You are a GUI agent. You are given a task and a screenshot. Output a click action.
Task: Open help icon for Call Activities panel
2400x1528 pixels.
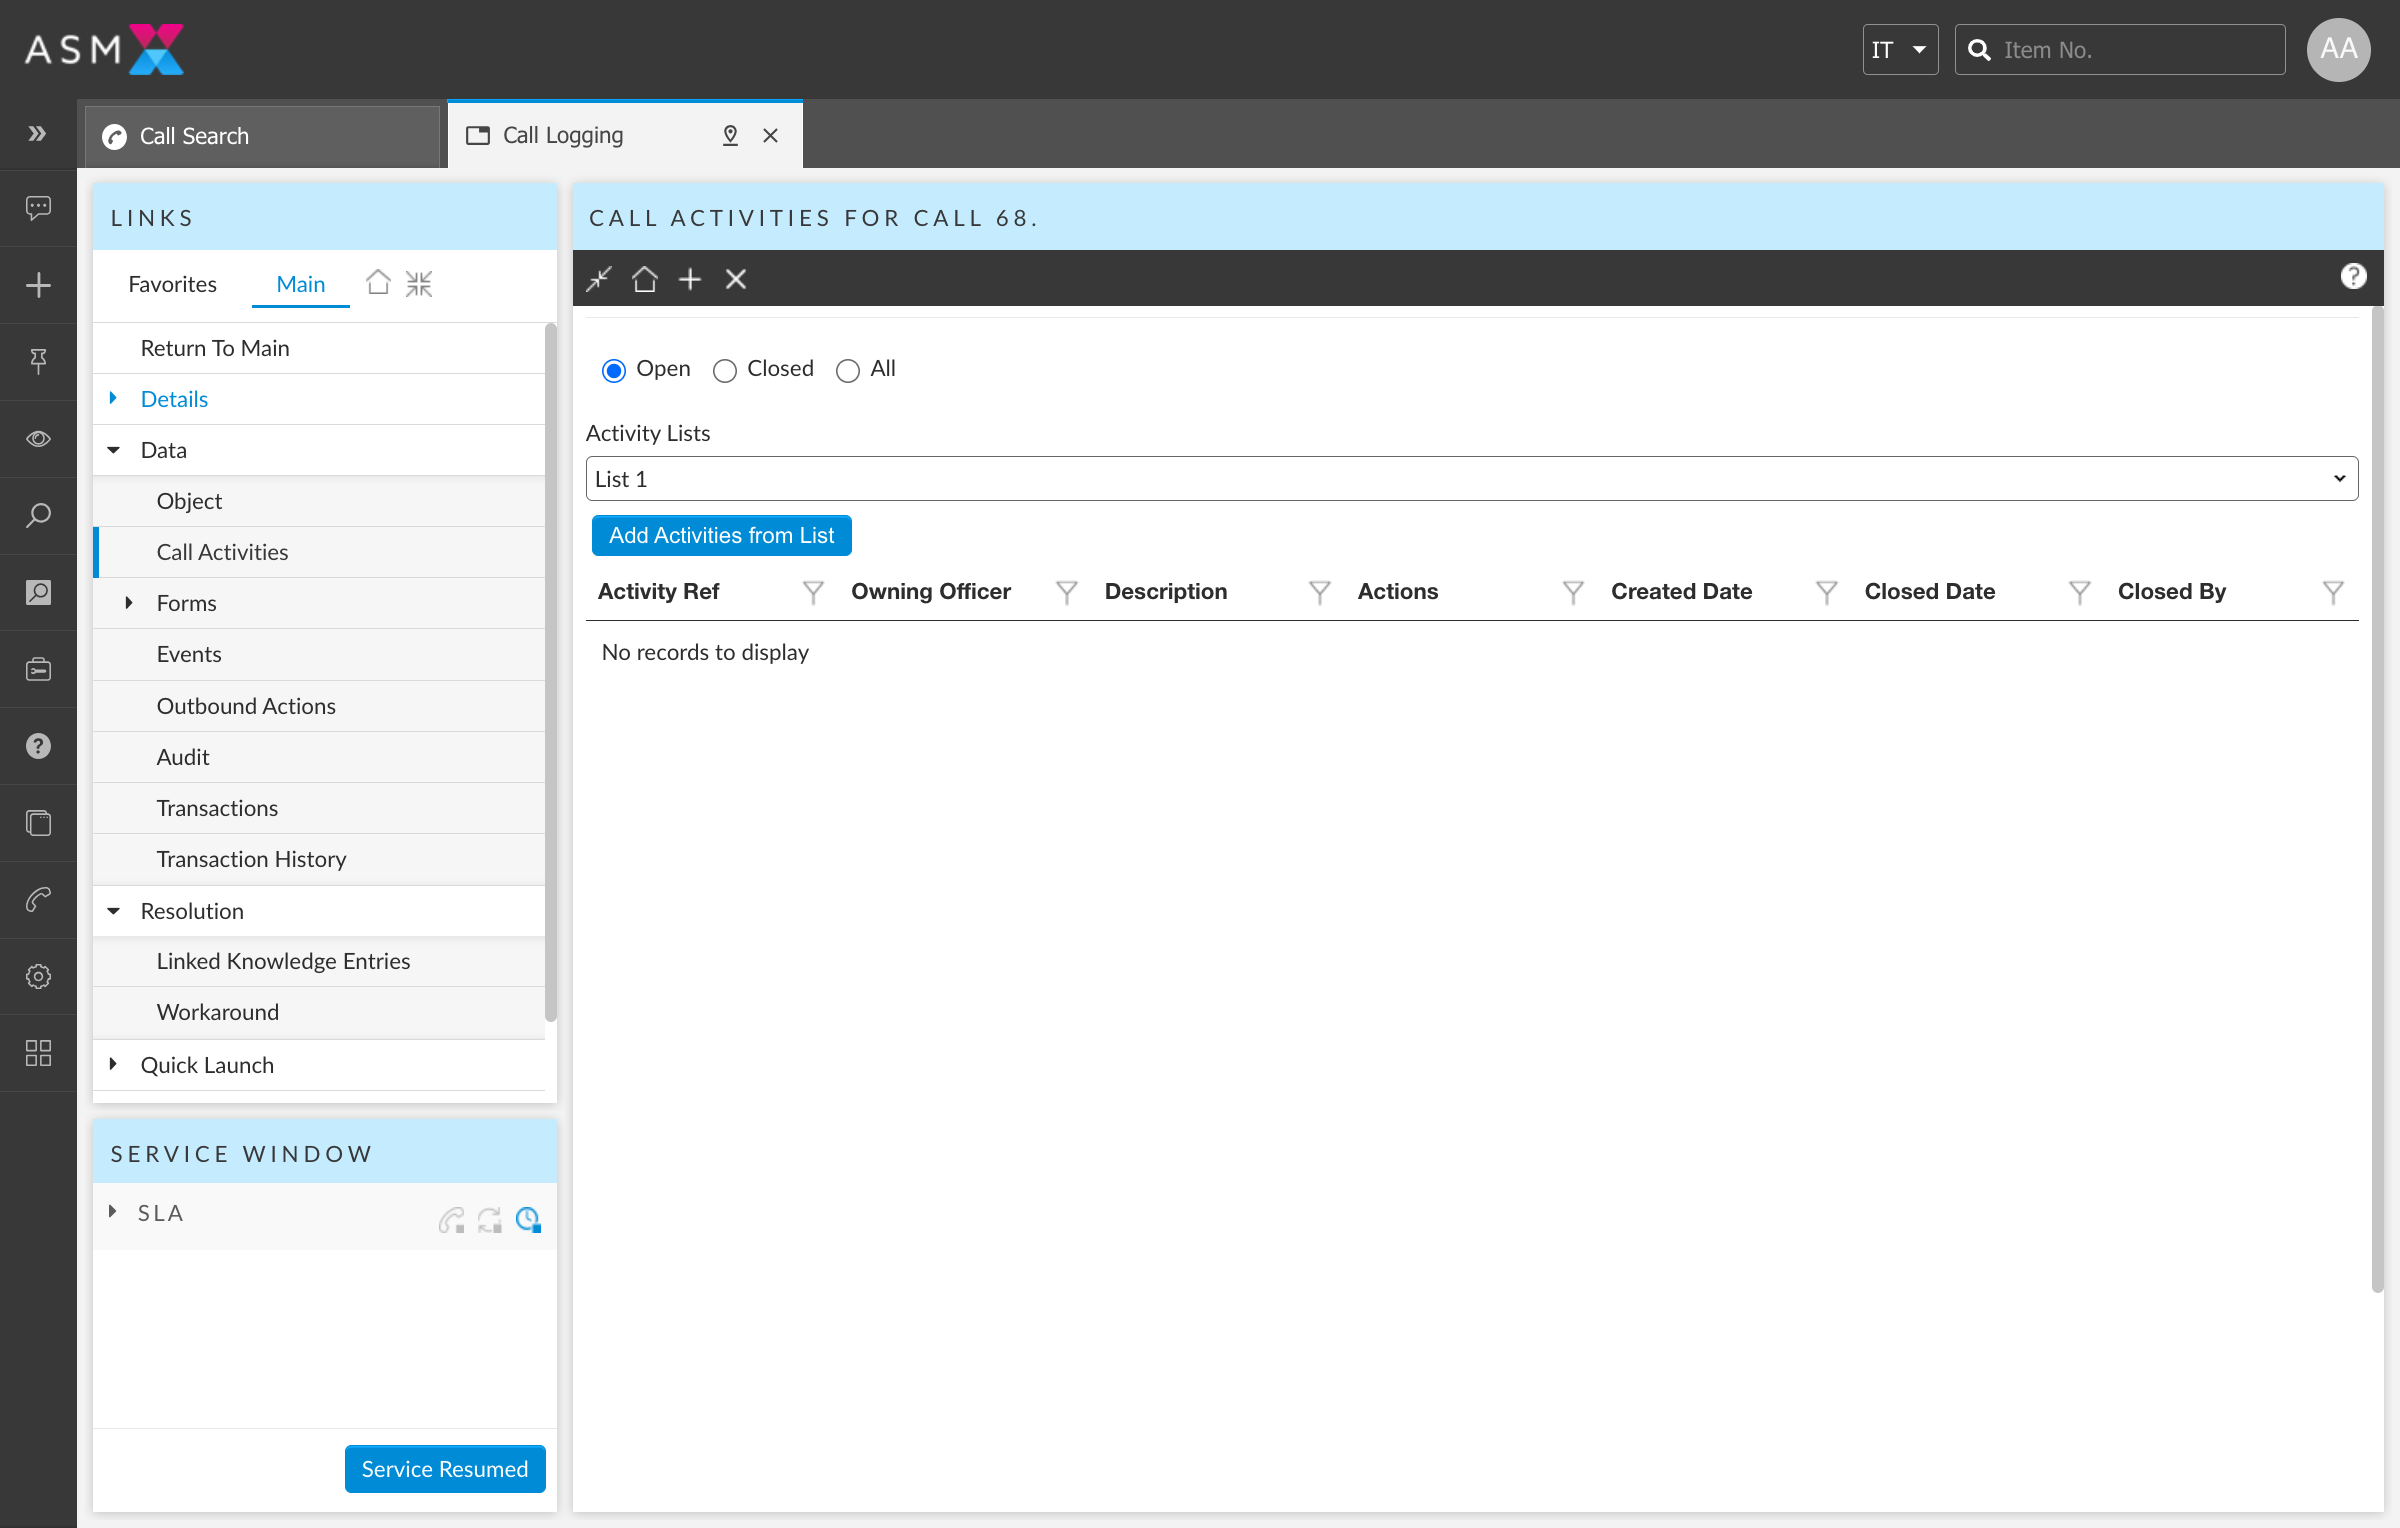click(2354, 276)
